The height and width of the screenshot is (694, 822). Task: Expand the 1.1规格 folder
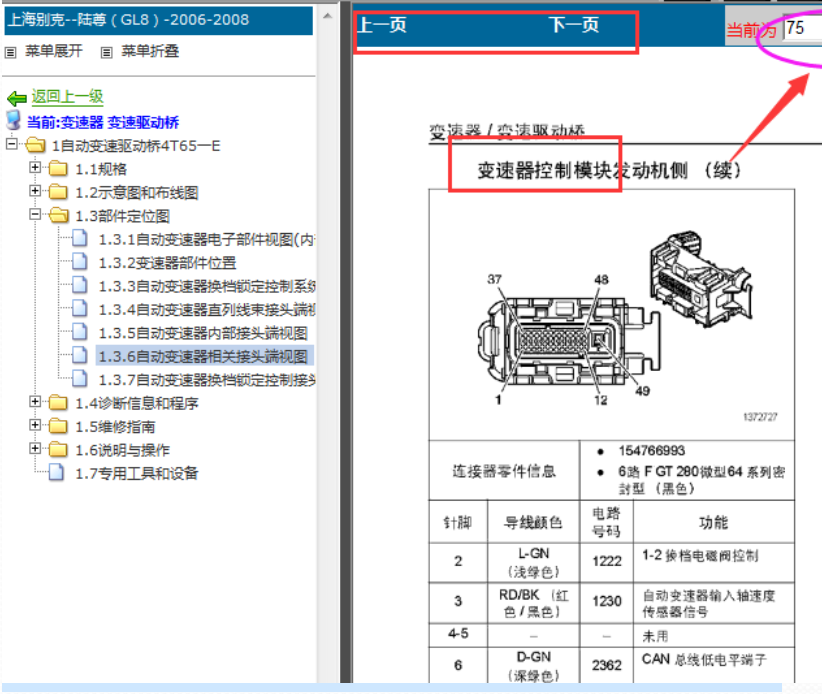point(35,167)
